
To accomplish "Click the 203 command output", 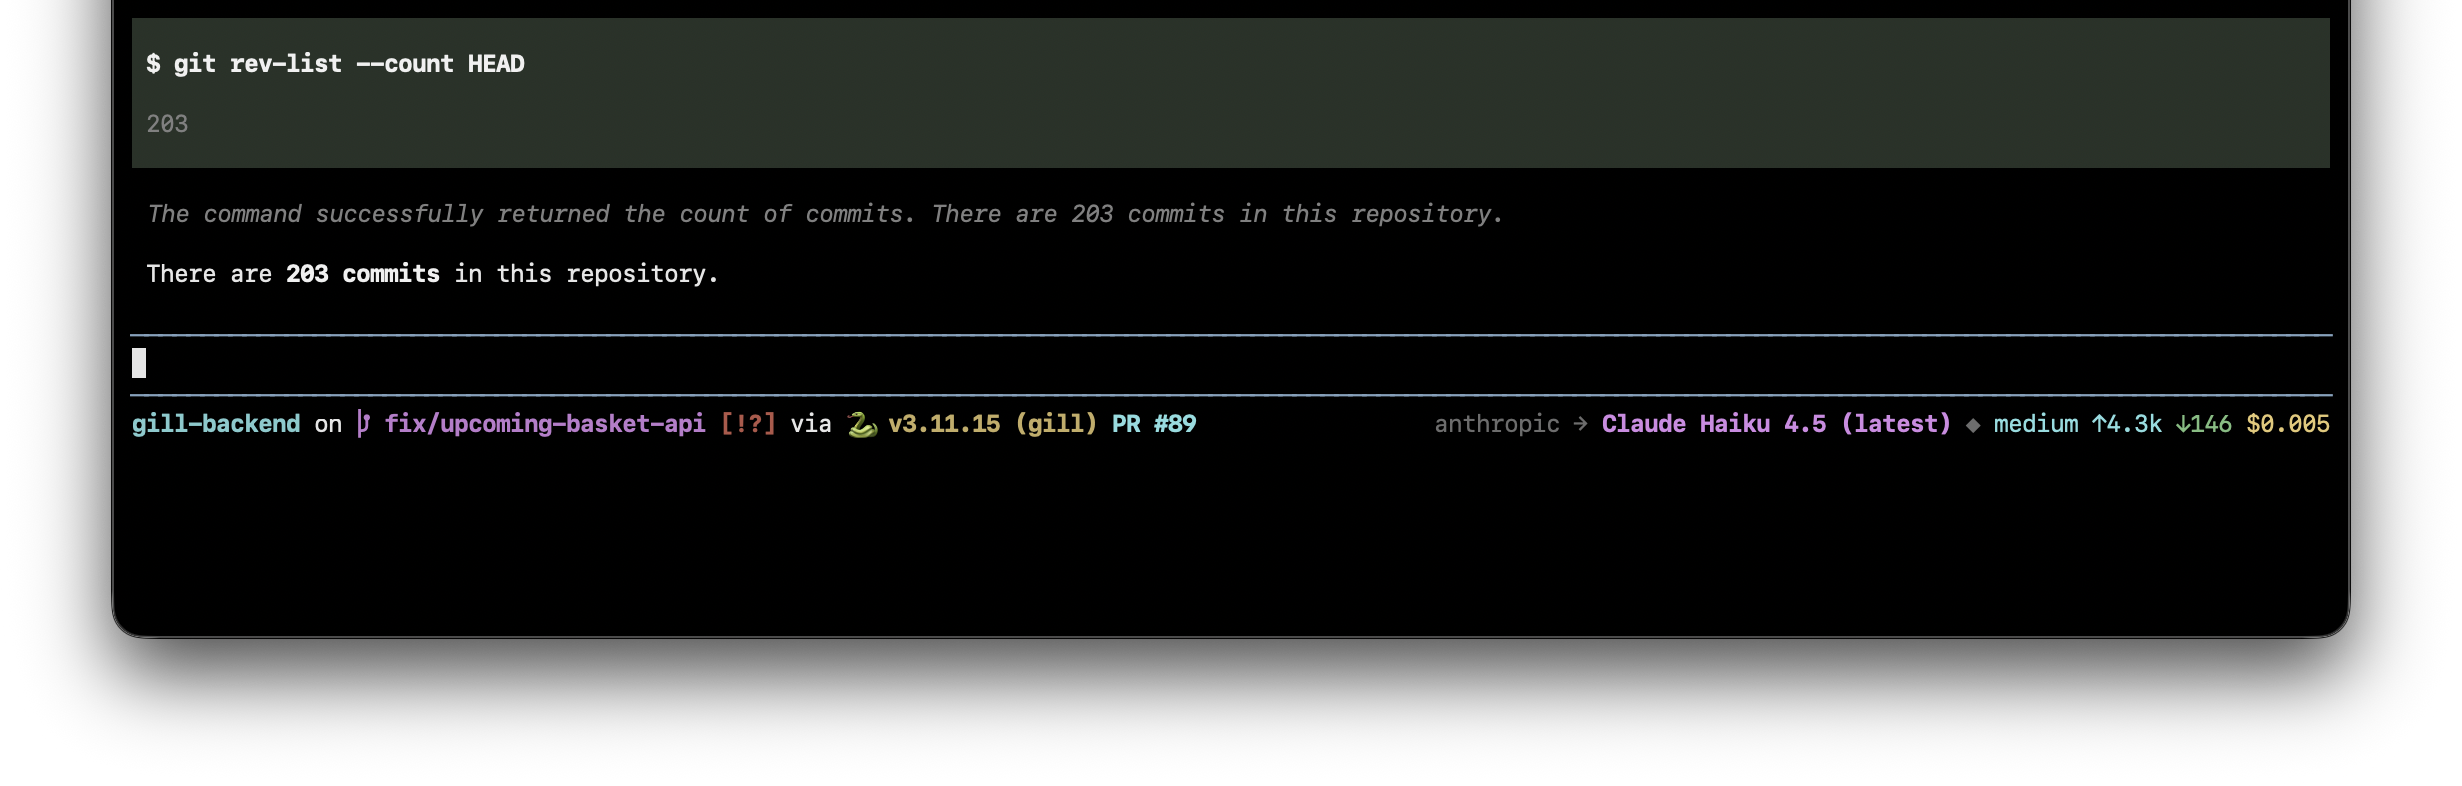I will [x=167, y=124].
